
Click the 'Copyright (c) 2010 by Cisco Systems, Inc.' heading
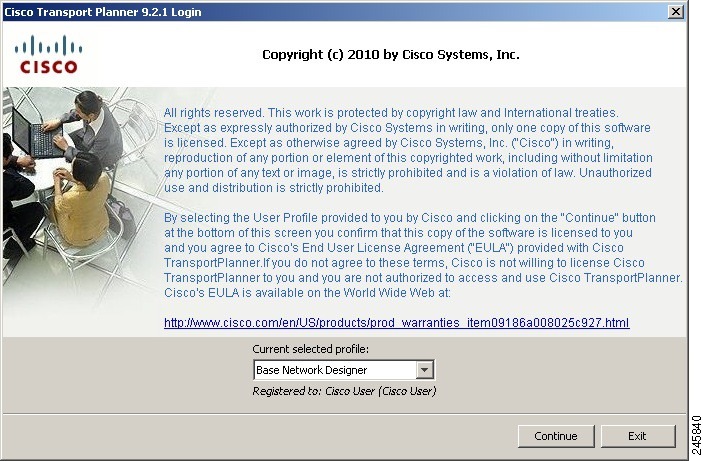pos(391,55)
